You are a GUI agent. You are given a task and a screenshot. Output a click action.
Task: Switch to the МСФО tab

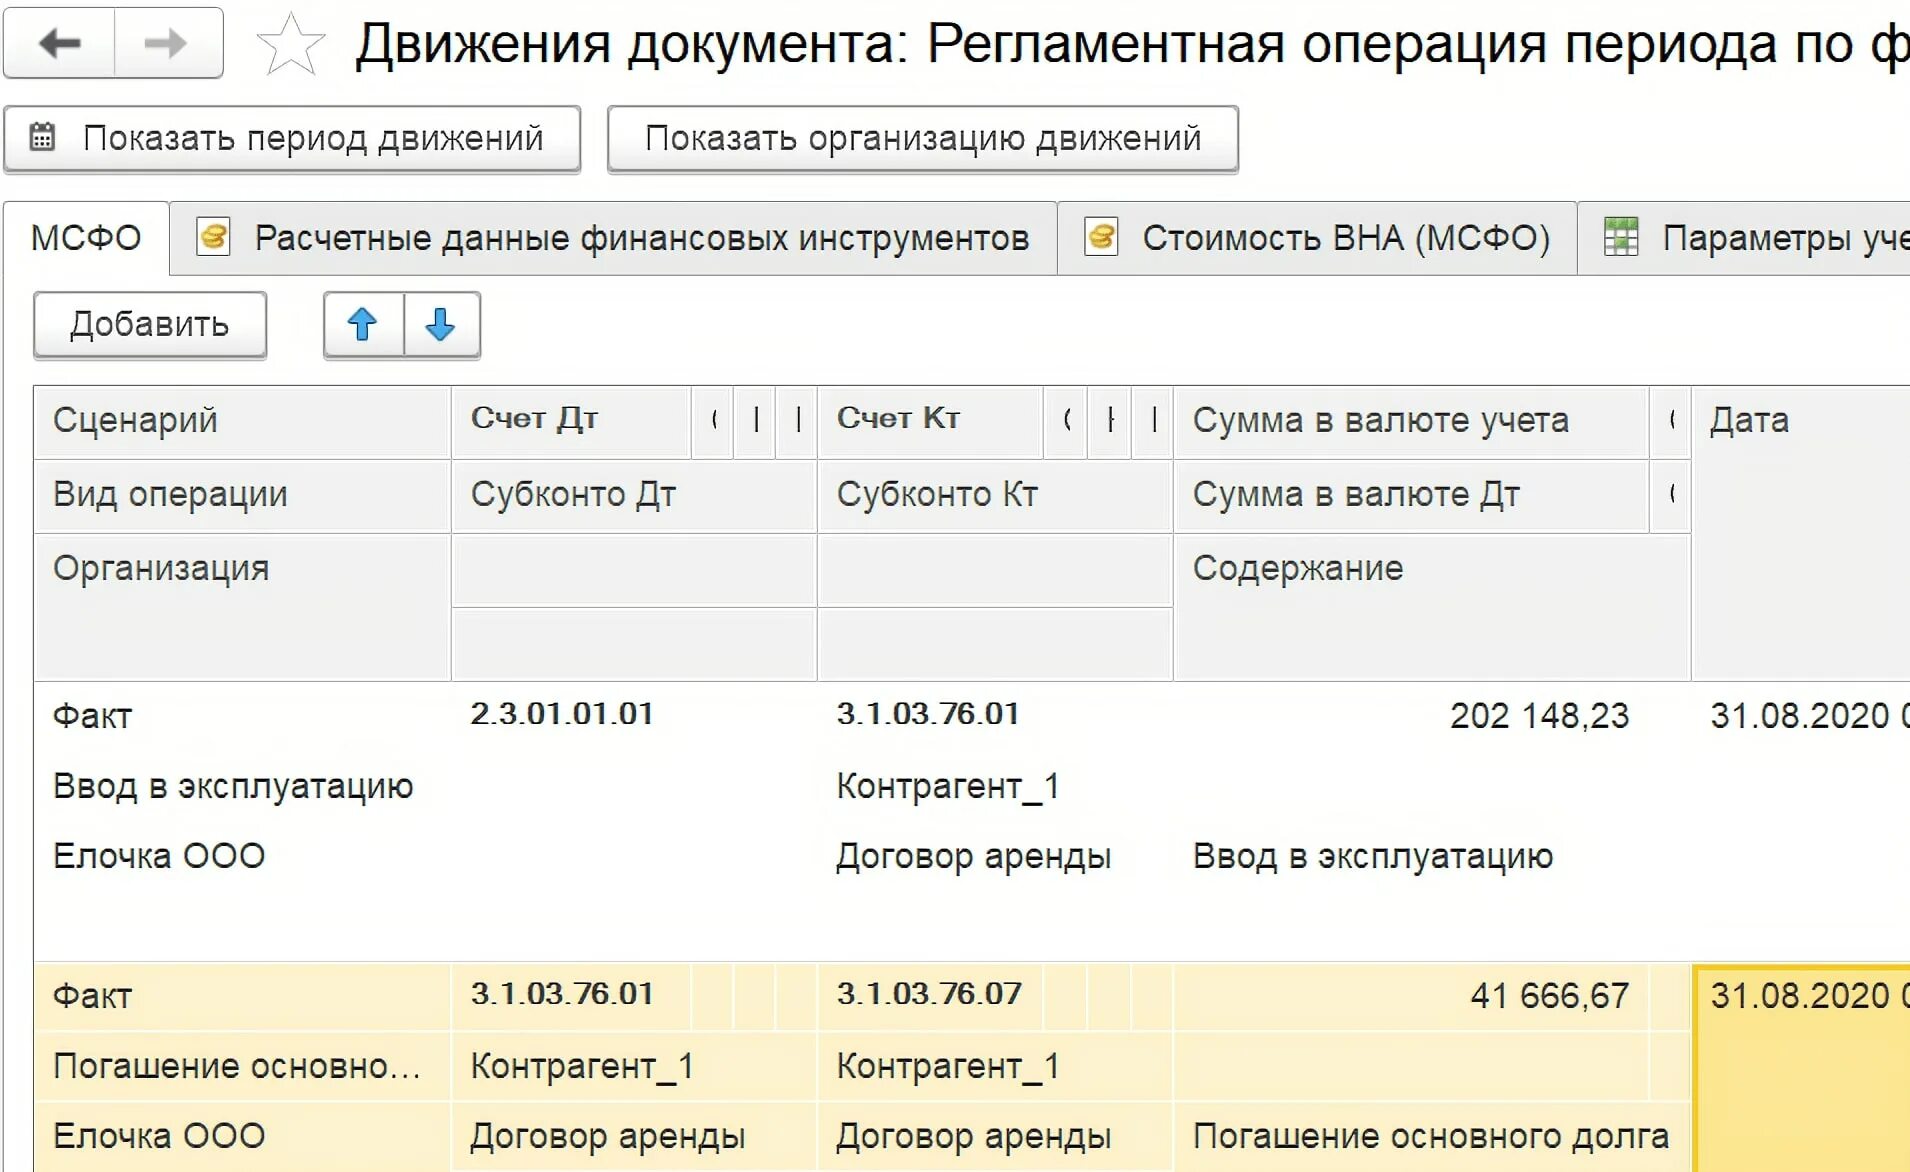coord(86,238)
